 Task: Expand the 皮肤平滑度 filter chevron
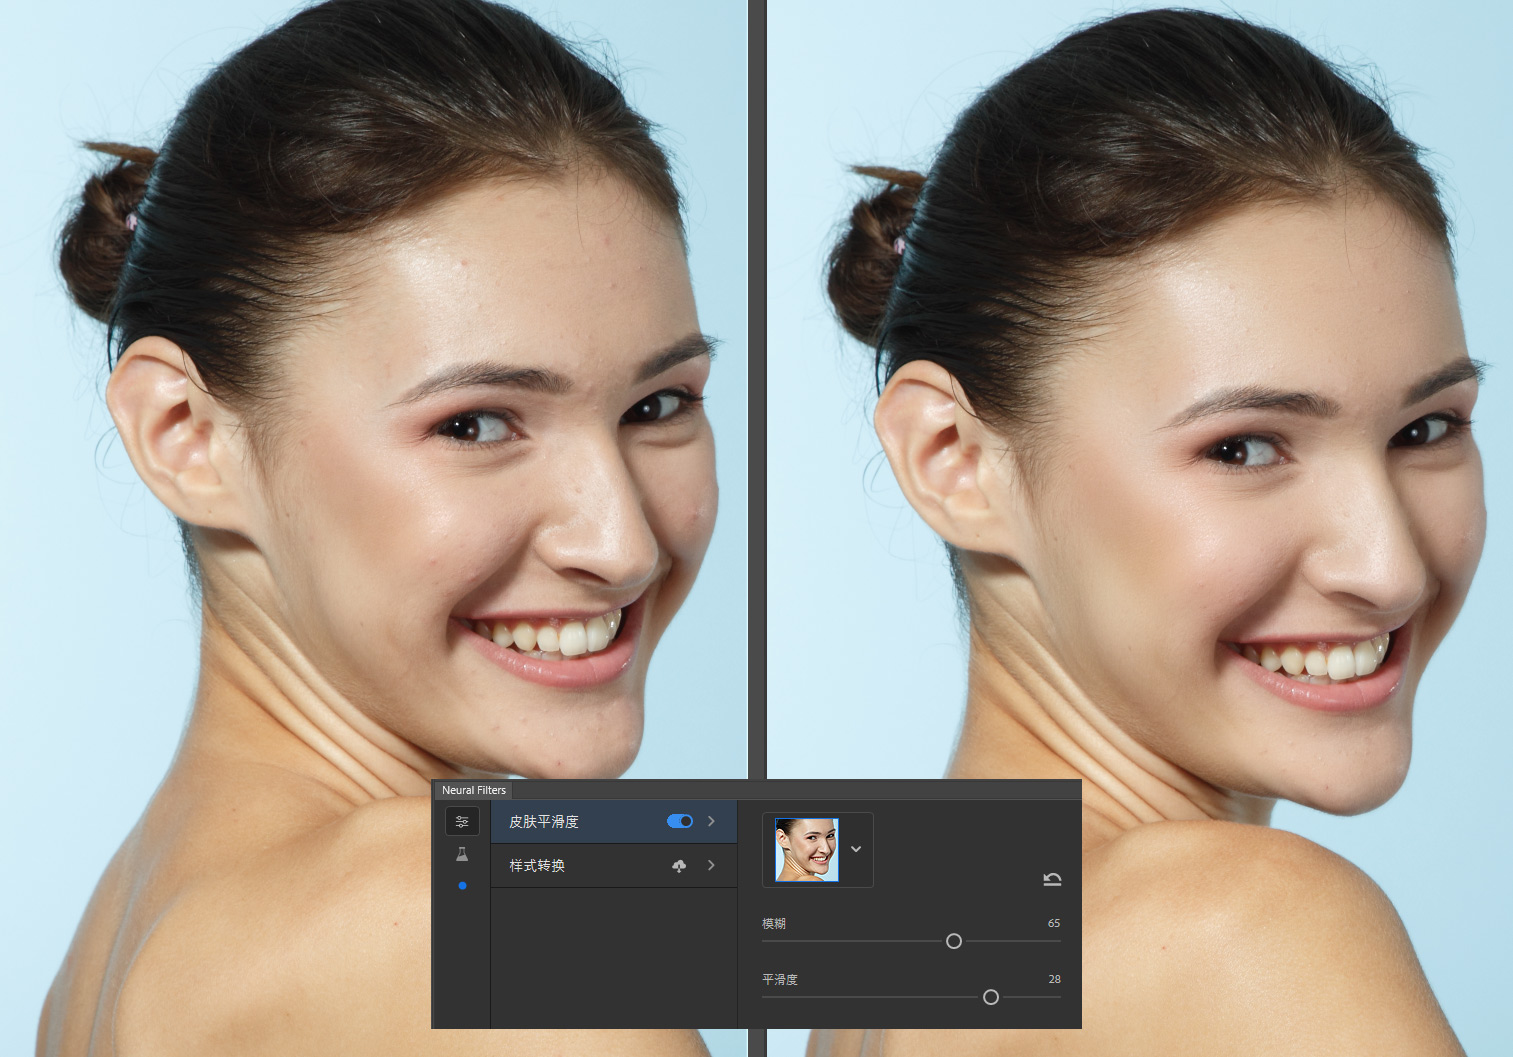(x=711, y=821)
